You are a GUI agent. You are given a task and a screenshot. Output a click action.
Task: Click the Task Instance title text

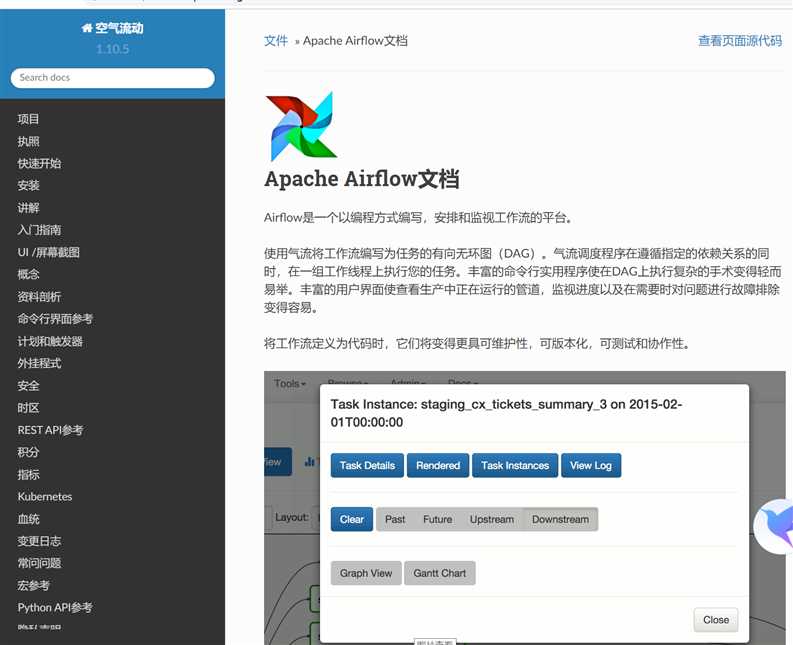506,413
